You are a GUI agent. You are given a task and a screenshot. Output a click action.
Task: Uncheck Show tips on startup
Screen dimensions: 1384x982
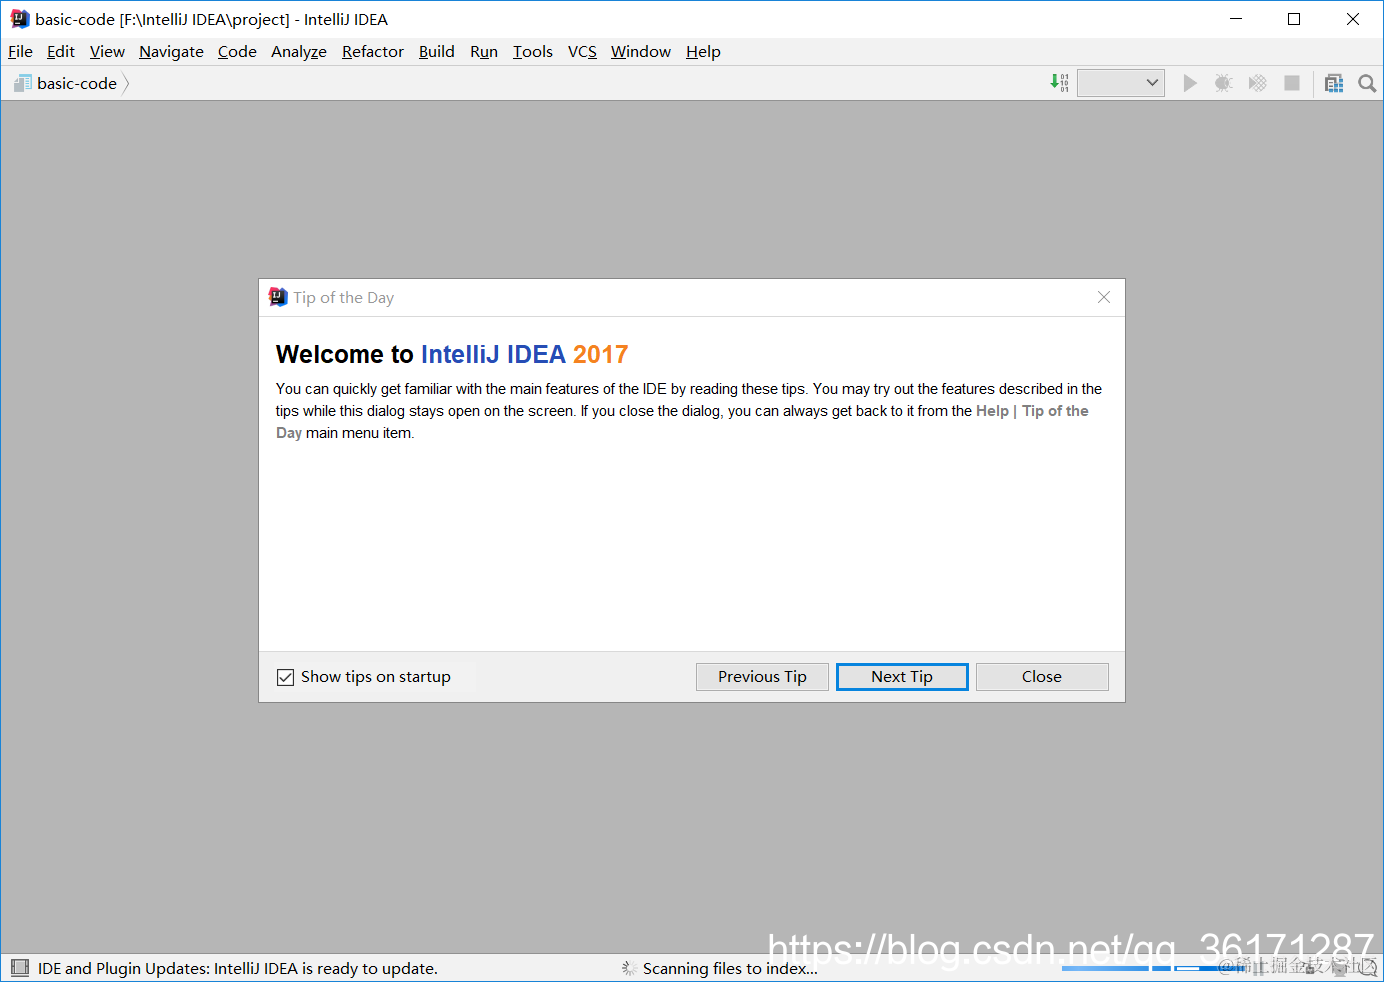[x=285, y=677]
